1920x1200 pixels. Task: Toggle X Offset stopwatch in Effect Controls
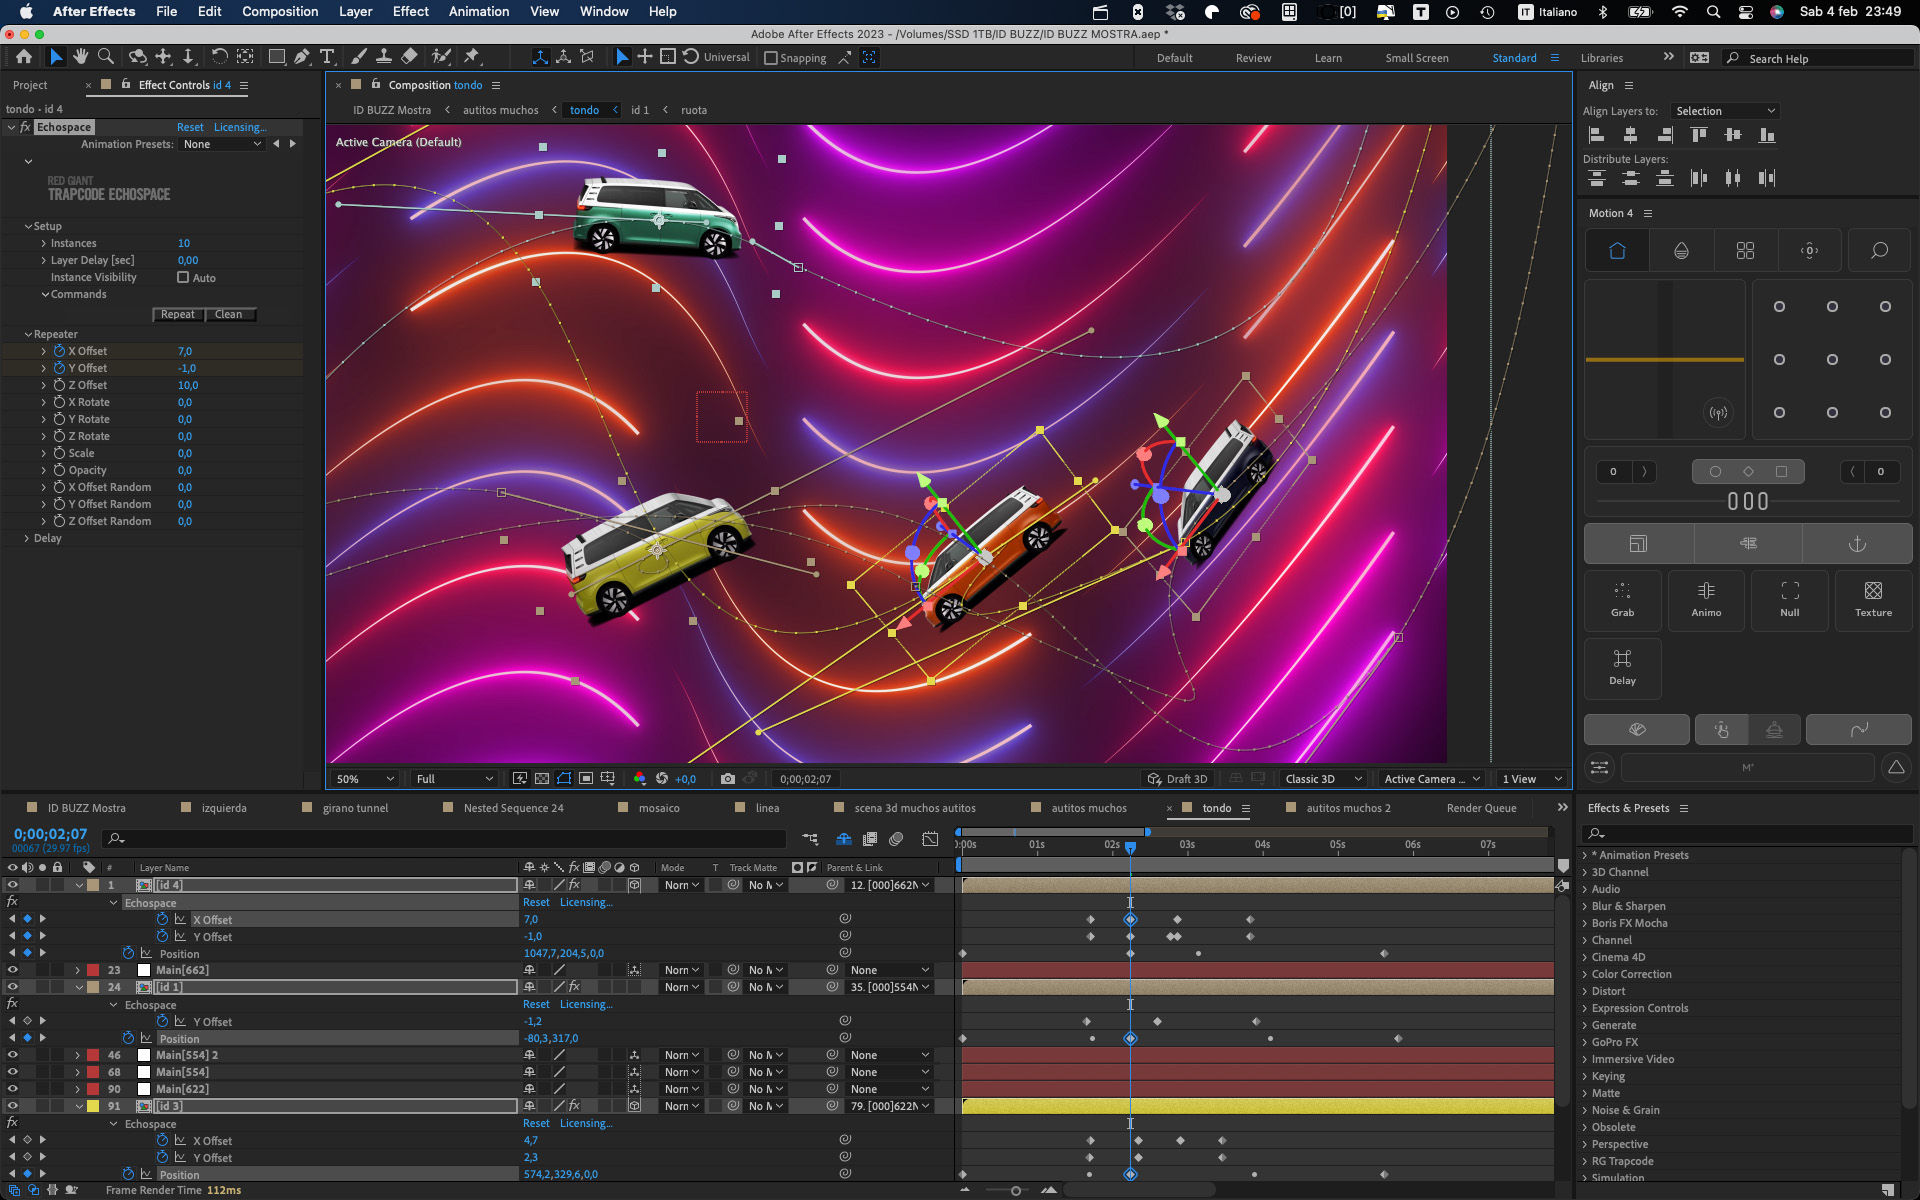tap(59, 351)
